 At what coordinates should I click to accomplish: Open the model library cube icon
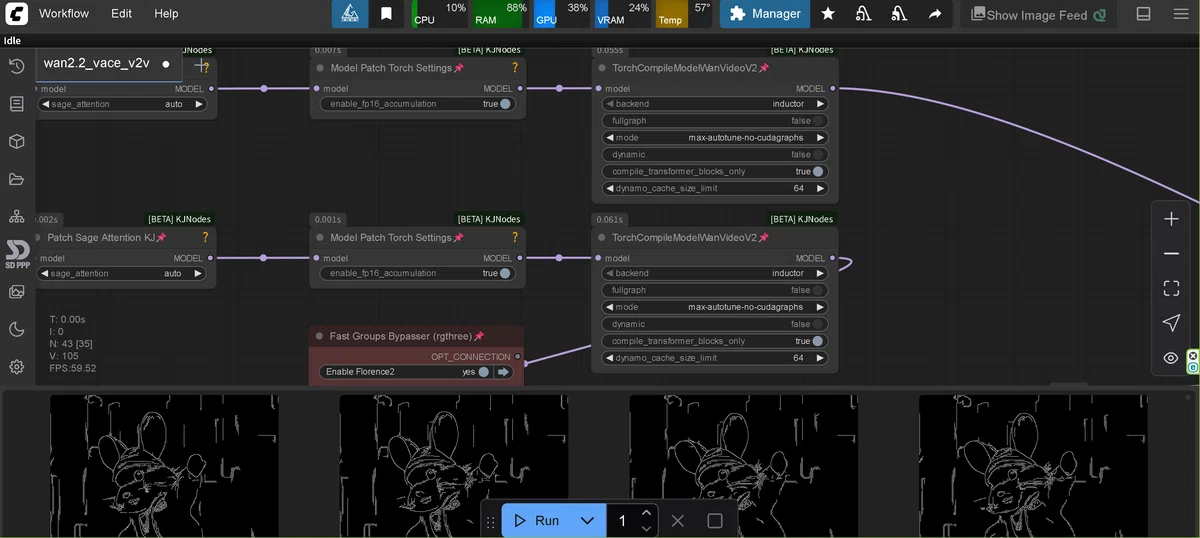coord(16,142)
